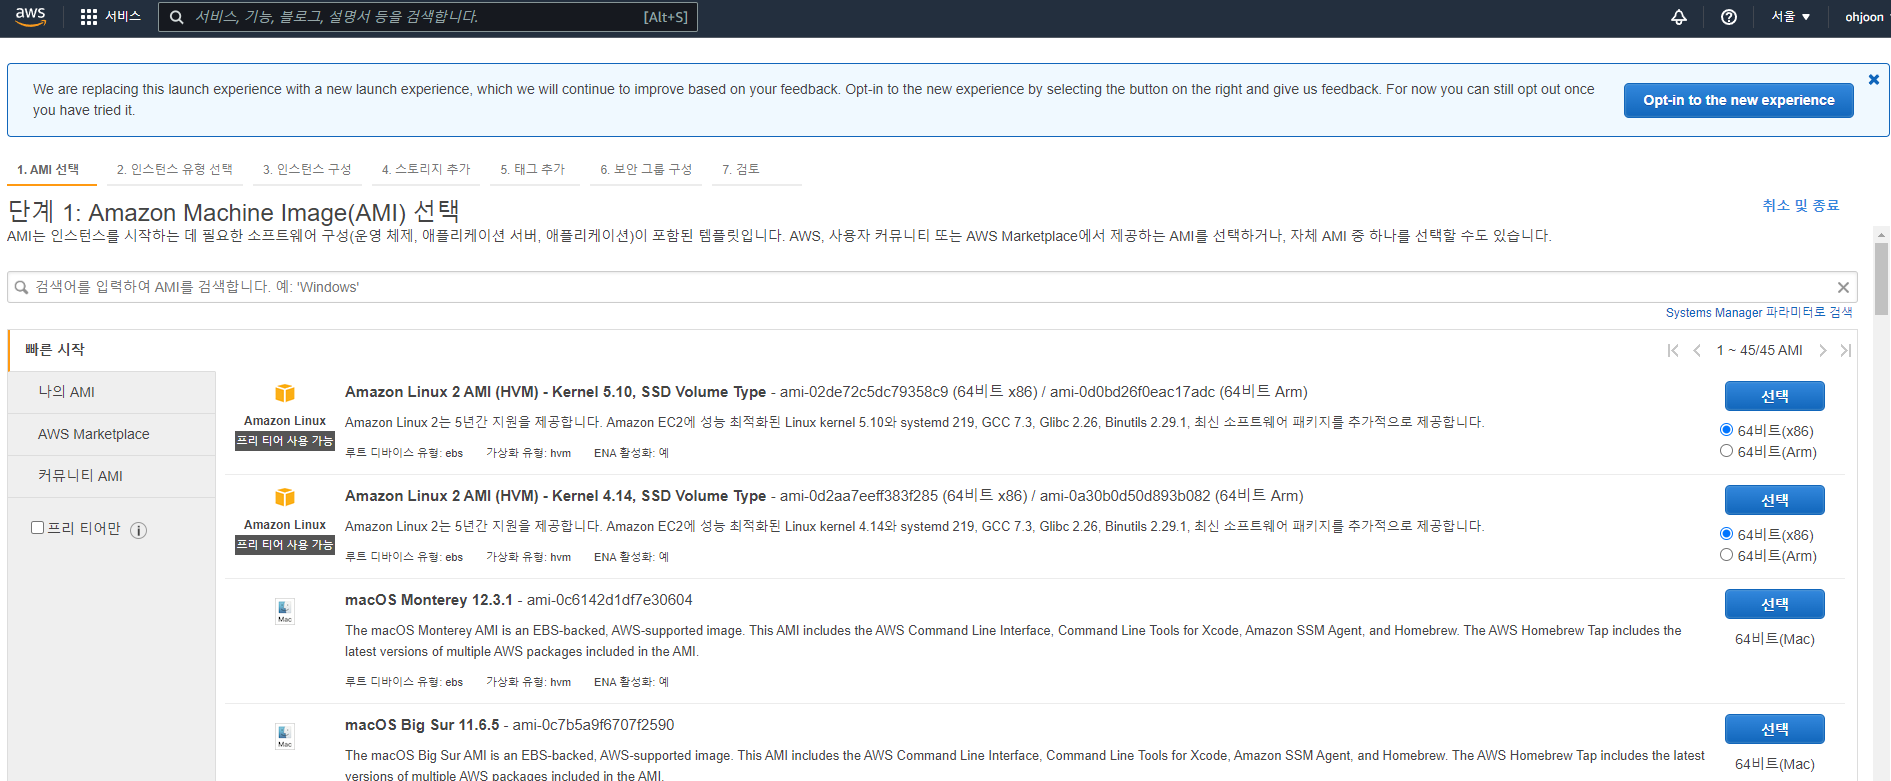The image size is (1891, 781).
Task: Open 커뮤니티 AMI in sidebar
Action: click(x=112, y=476)
